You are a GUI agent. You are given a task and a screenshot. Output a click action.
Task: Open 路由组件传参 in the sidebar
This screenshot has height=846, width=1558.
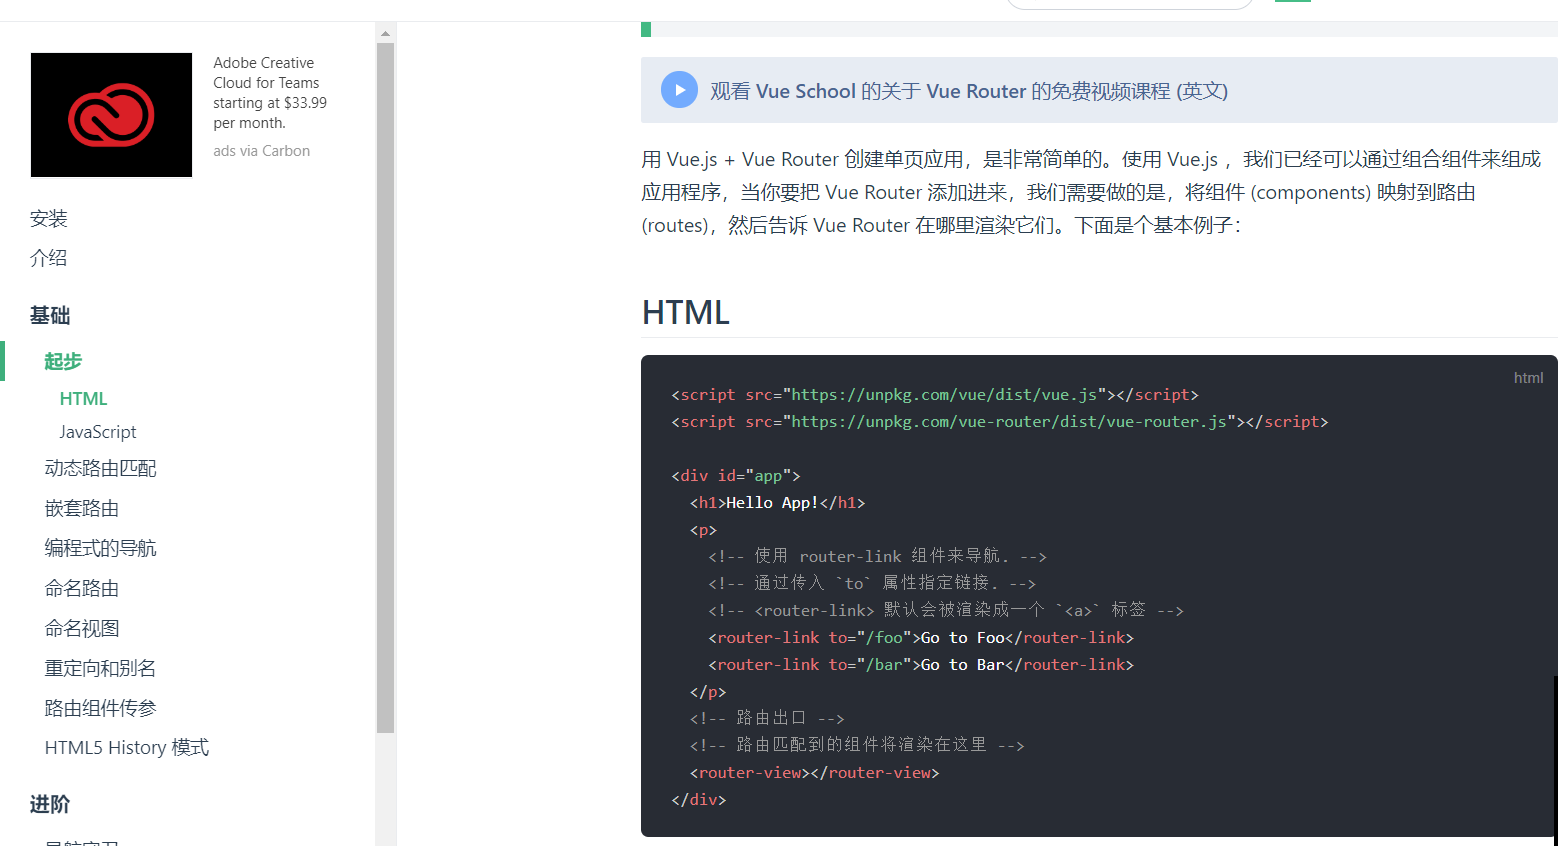pyautogui.click(x=100, y=708)
